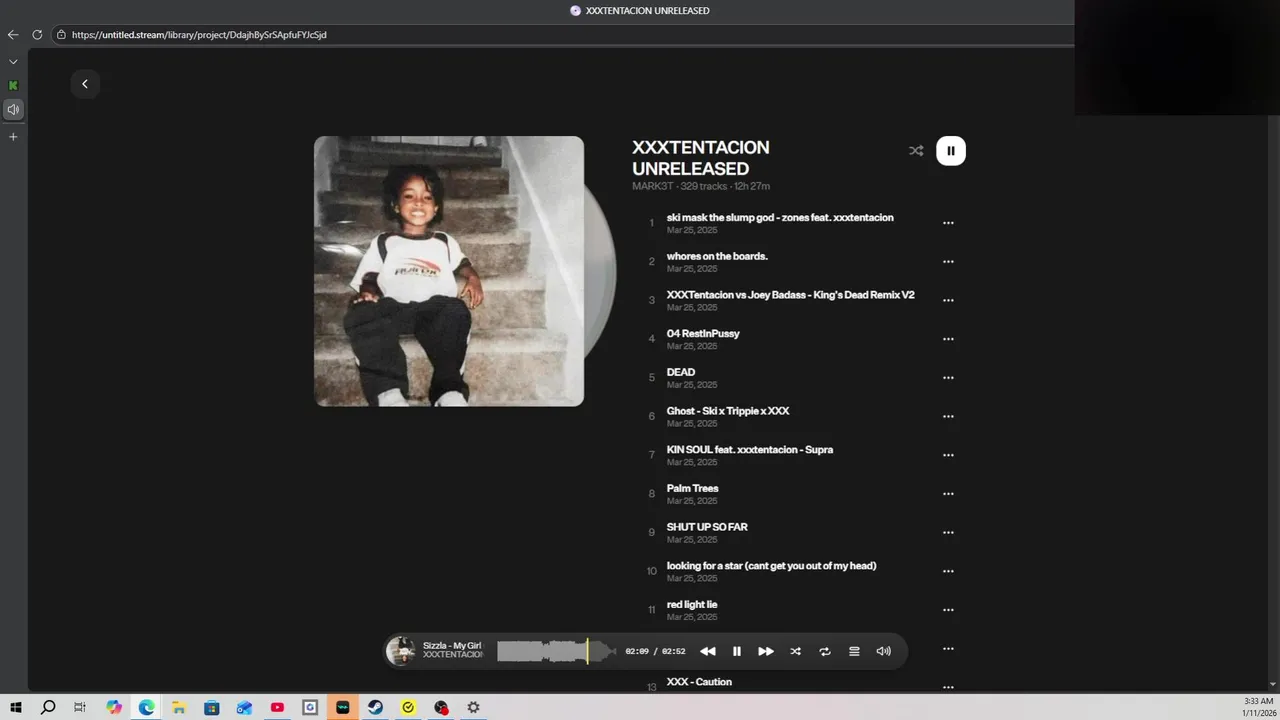Skip to previous track in player
The image size is (1280, 720).
(708, 651)
